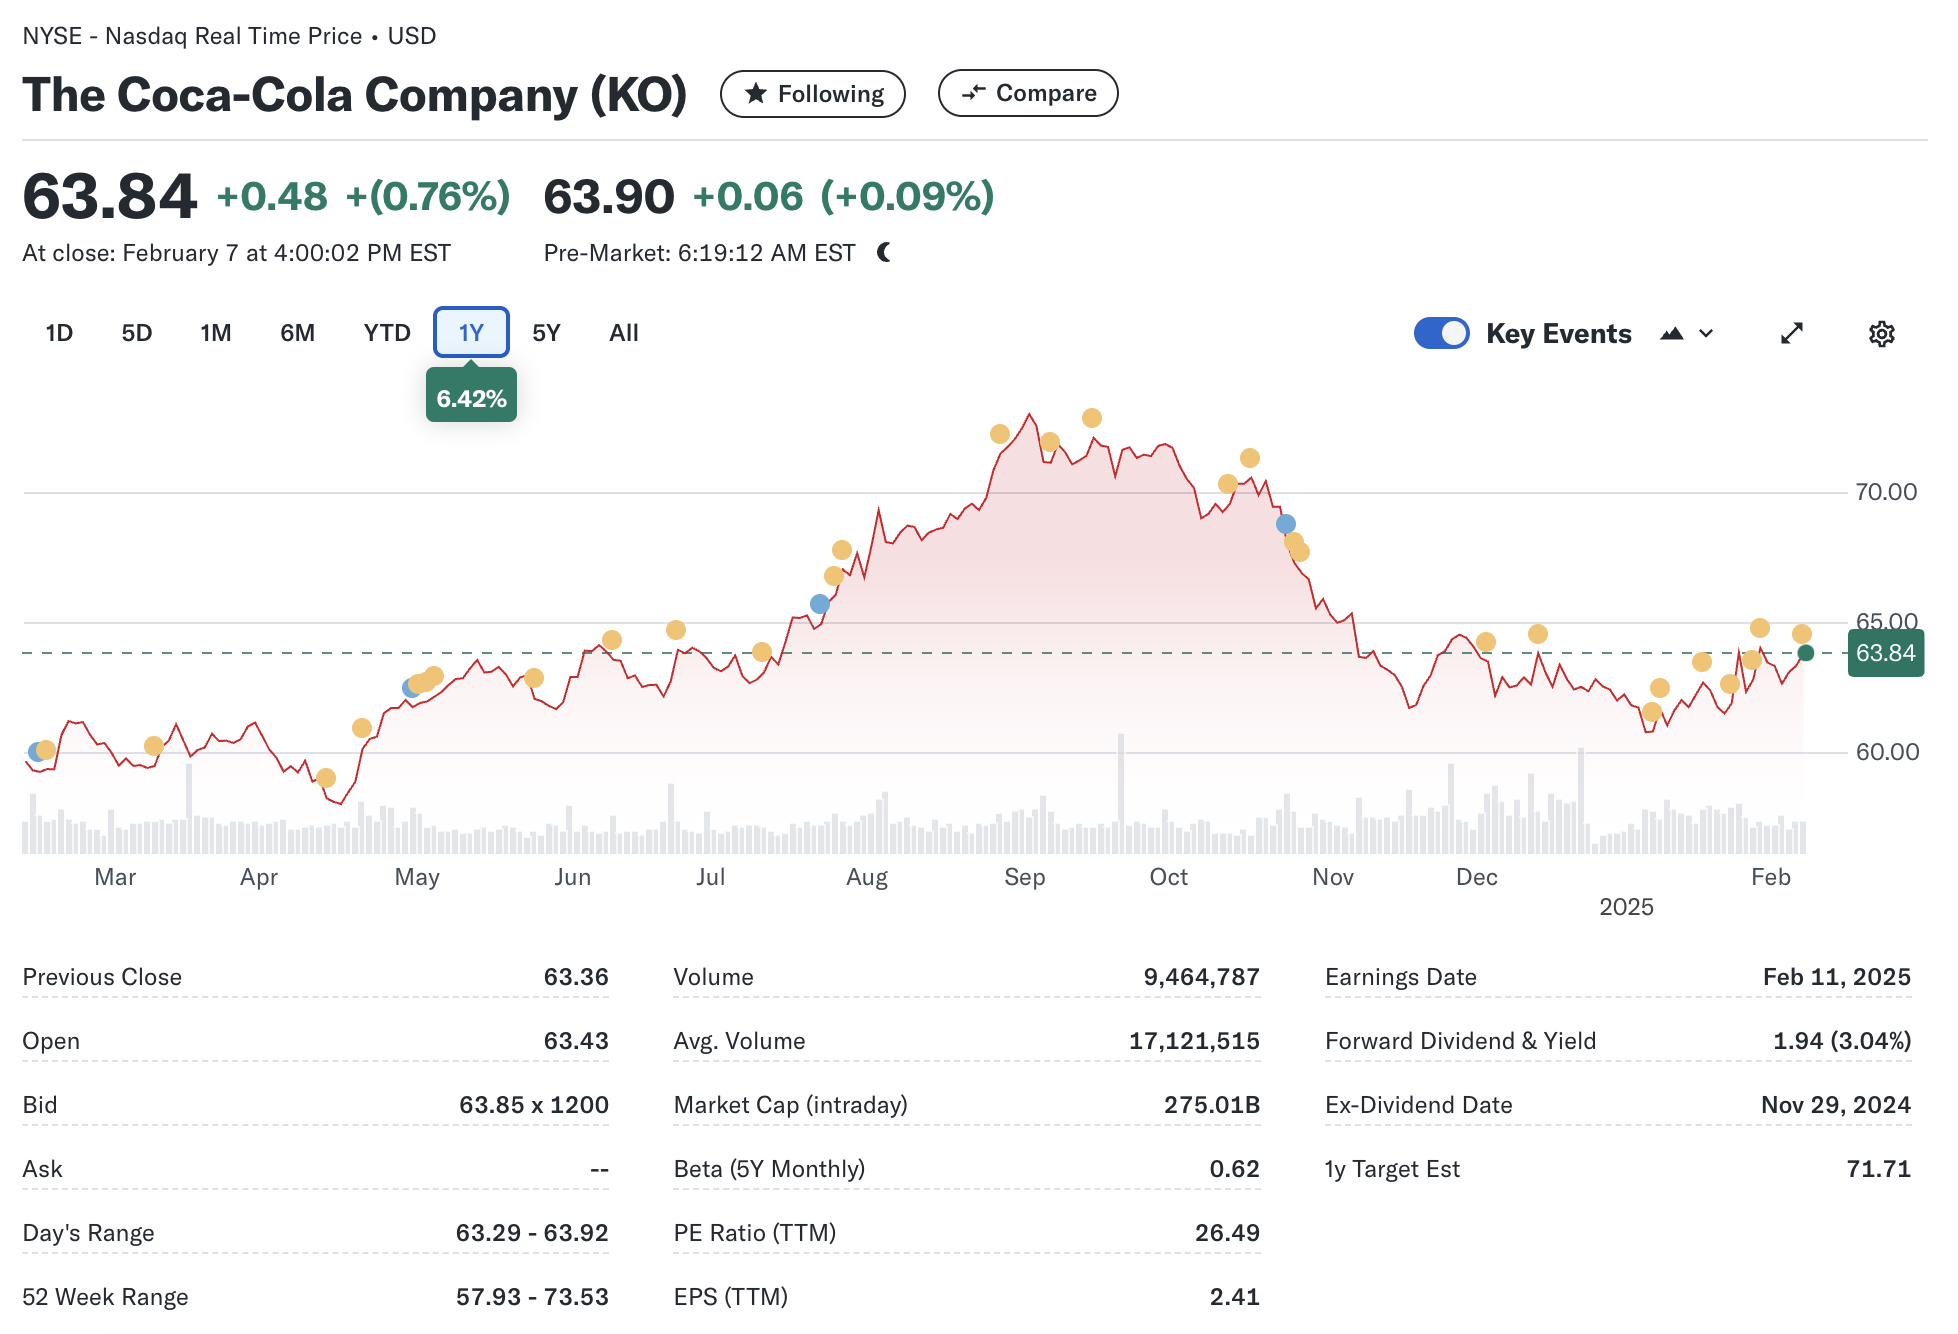Open chart type dropdown chevron

1706,334
